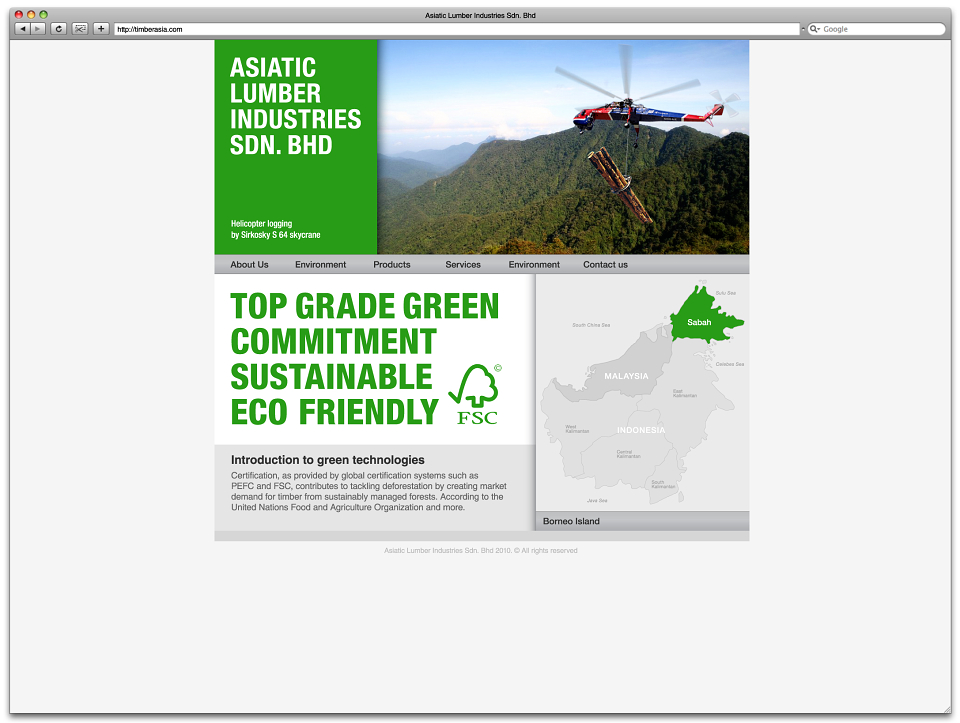Click the MALAYSIA label on the Borneo map
This screenshot has width=960, height=723.
[626, 376]
